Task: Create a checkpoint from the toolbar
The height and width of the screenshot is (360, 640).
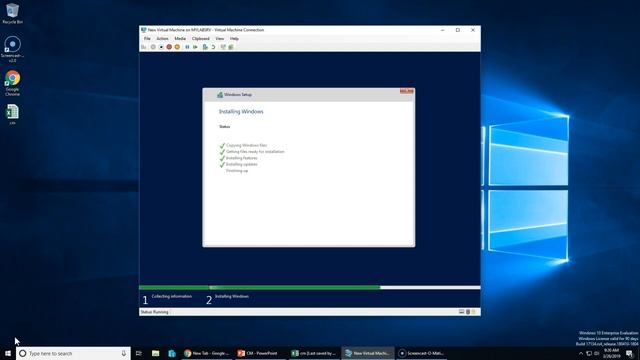Action: point(205,47)
